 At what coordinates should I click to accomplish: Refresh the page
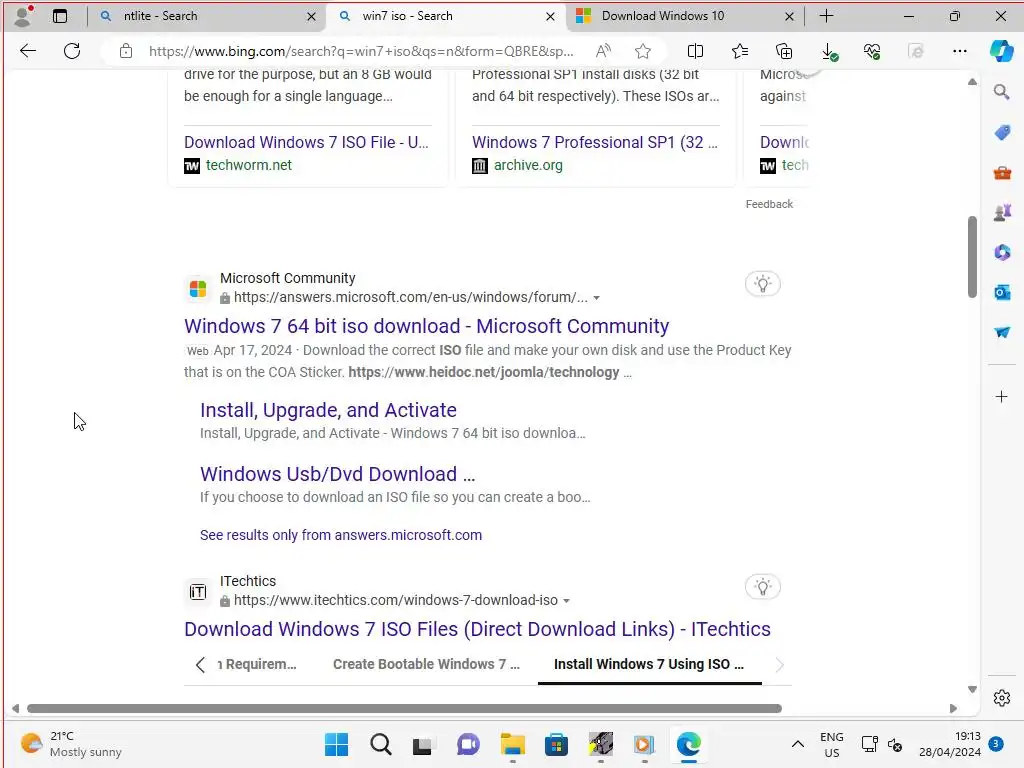pyautogui.click(x=72, y=51)
